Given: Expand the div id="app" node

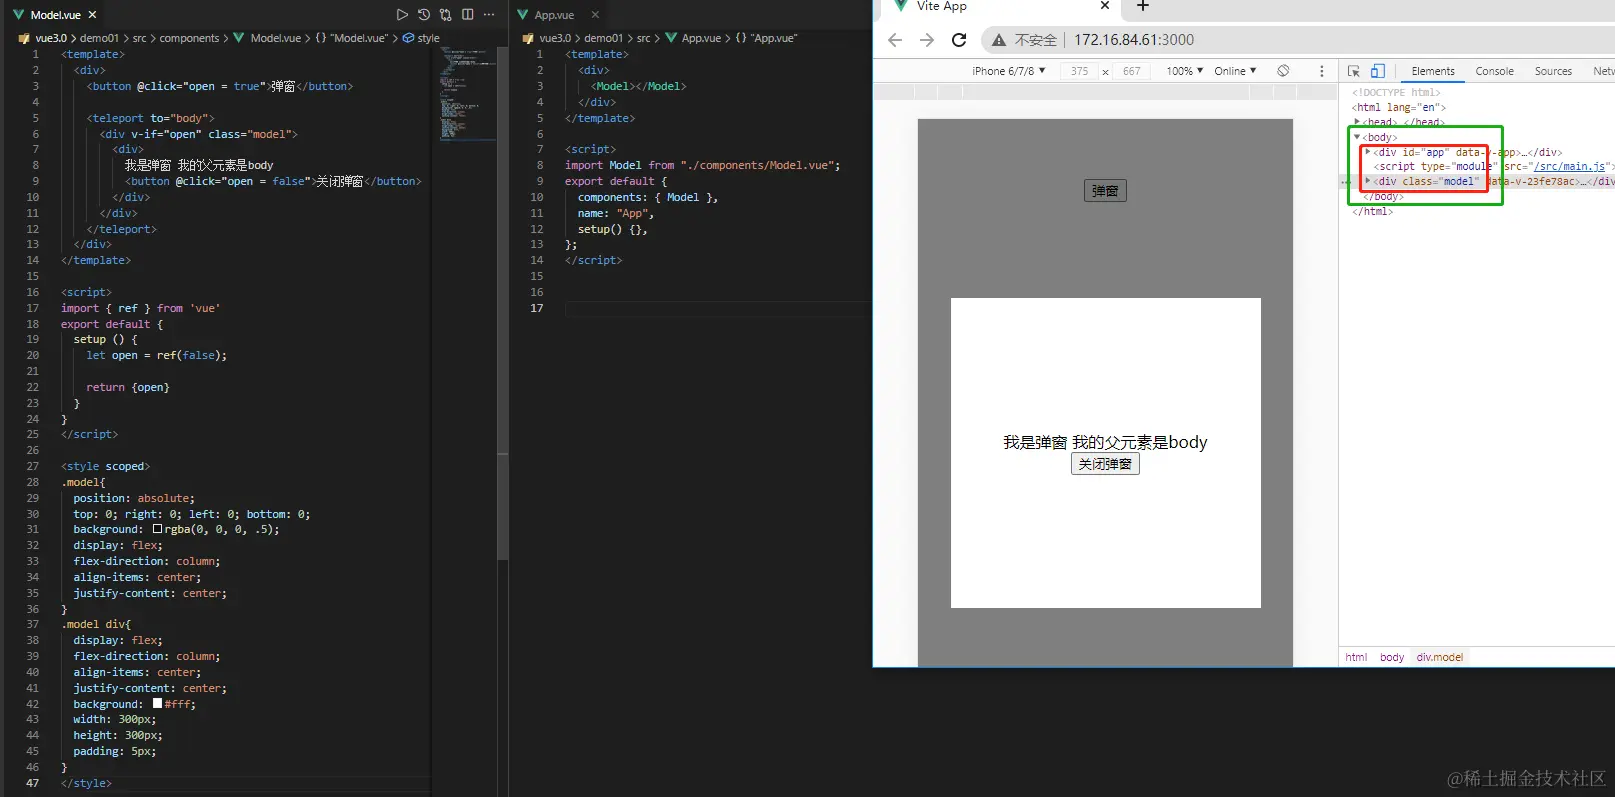Looking at the screenshot, I should (x=1368, y=152).
